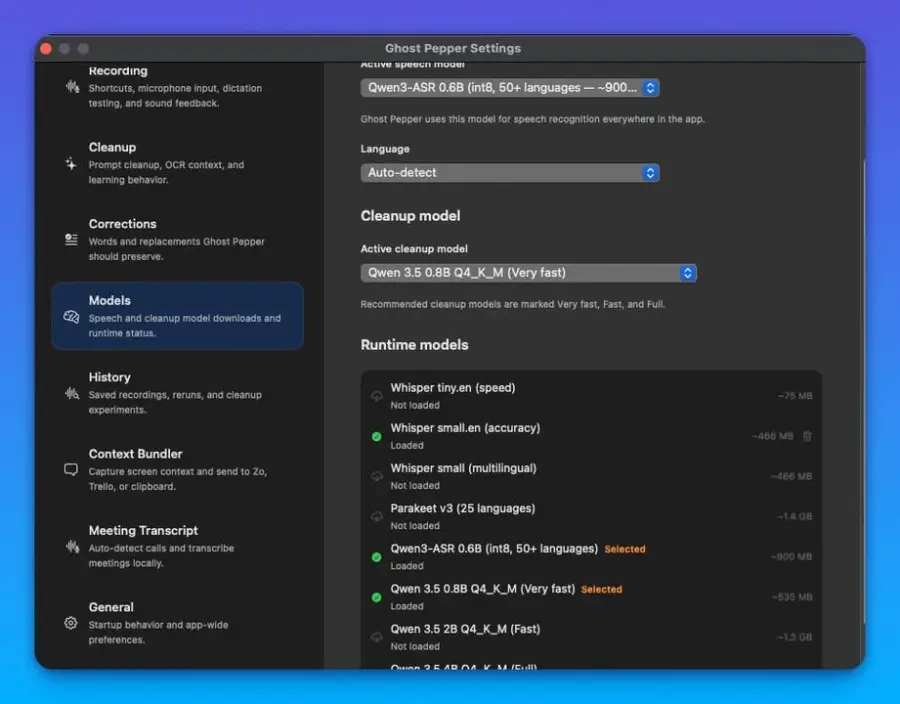Open the Cleanup settings section
Screen dimensions: 900x704
pos(177,163)
